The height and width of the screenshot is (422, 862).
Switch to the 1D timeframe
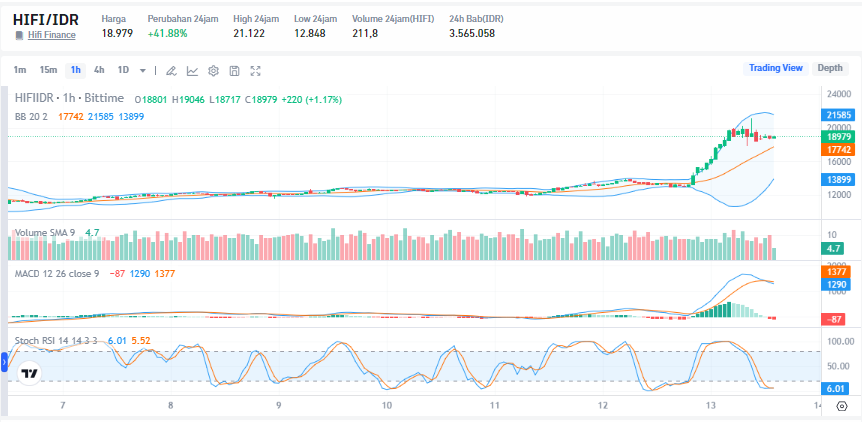click(x=123, y=70)
